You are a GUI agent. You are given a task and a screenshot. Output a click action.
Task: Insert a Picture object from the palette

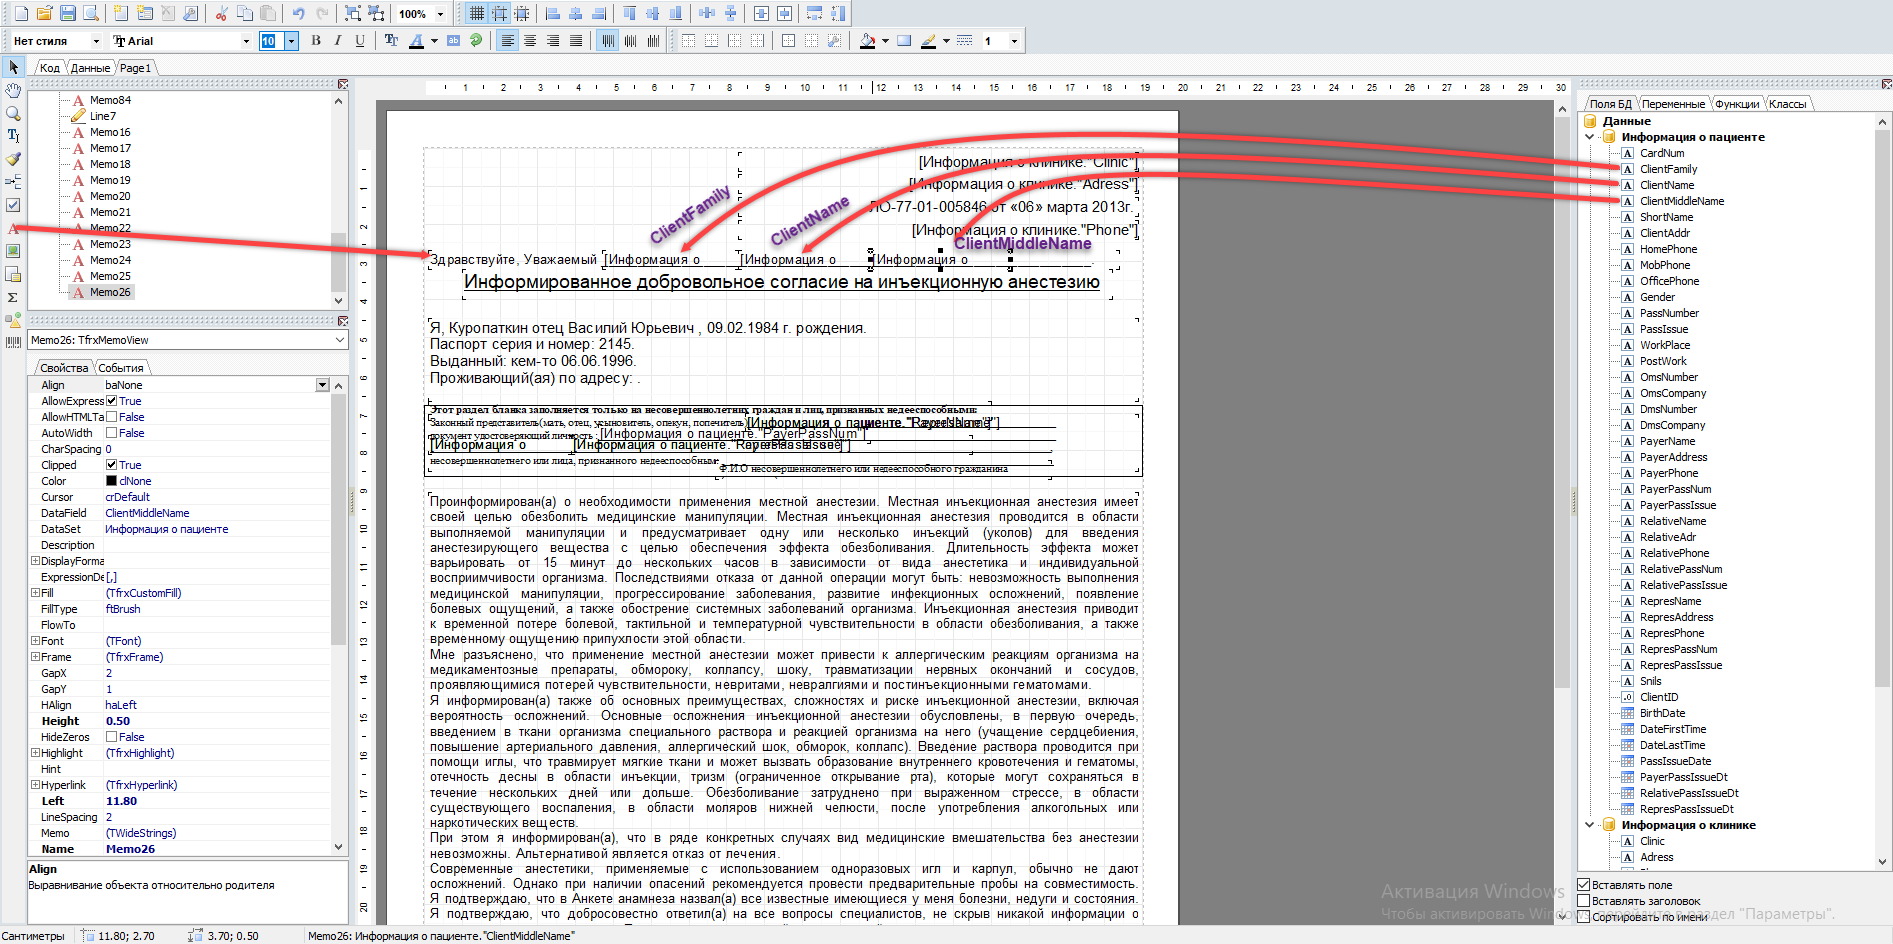click(13, 251)
